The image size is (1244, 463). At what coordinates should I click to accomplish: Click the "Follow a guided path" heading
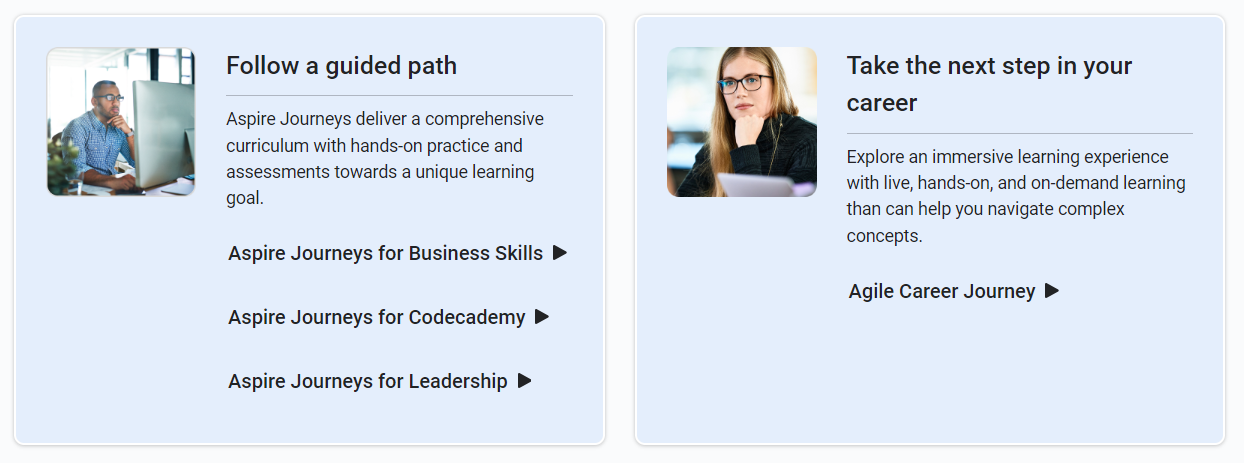click(x=341, y=66)
